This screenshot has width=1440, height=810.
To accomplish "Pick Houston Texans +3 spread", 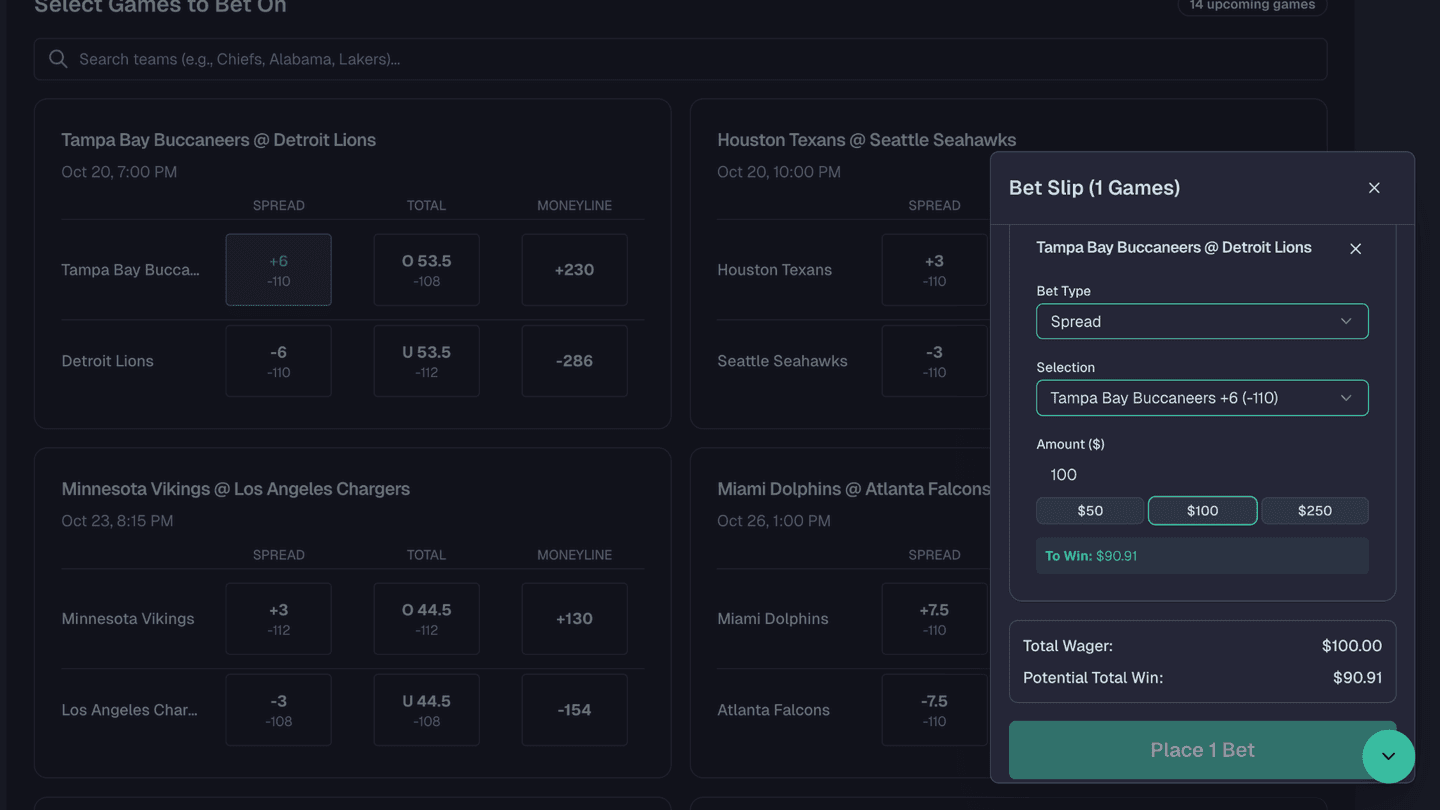I will pos(934,269).
